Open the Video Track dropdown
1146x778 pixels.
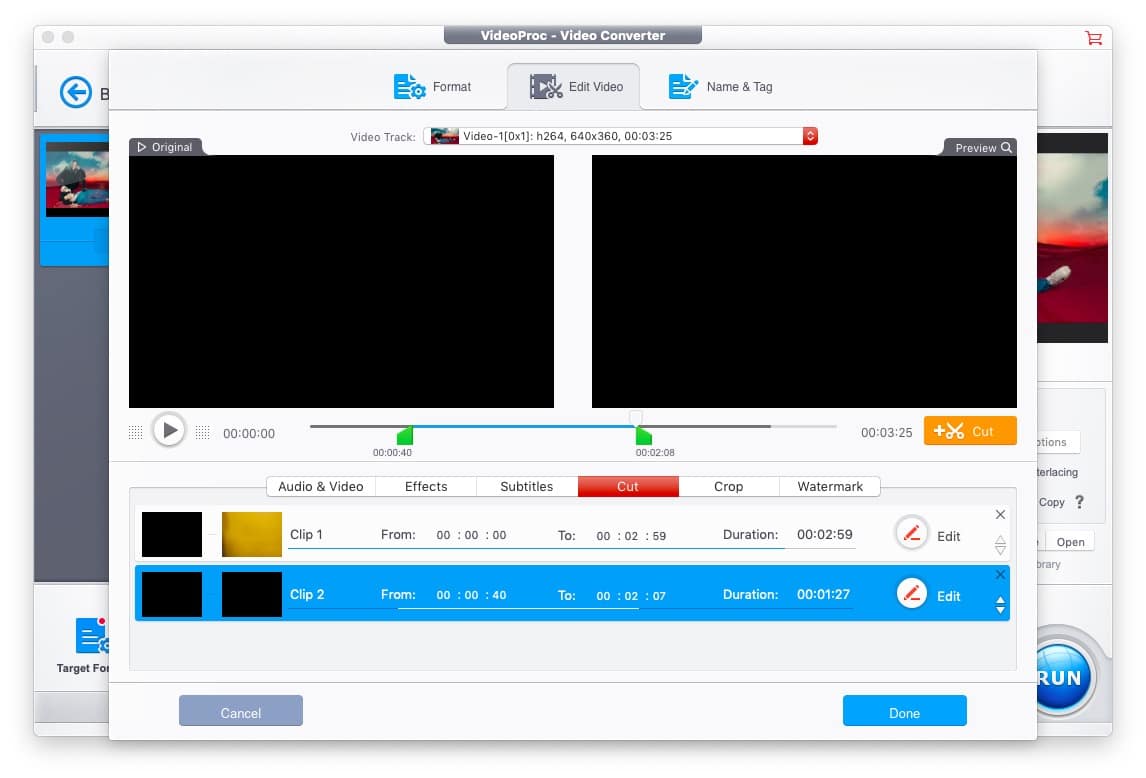point(620,136)
